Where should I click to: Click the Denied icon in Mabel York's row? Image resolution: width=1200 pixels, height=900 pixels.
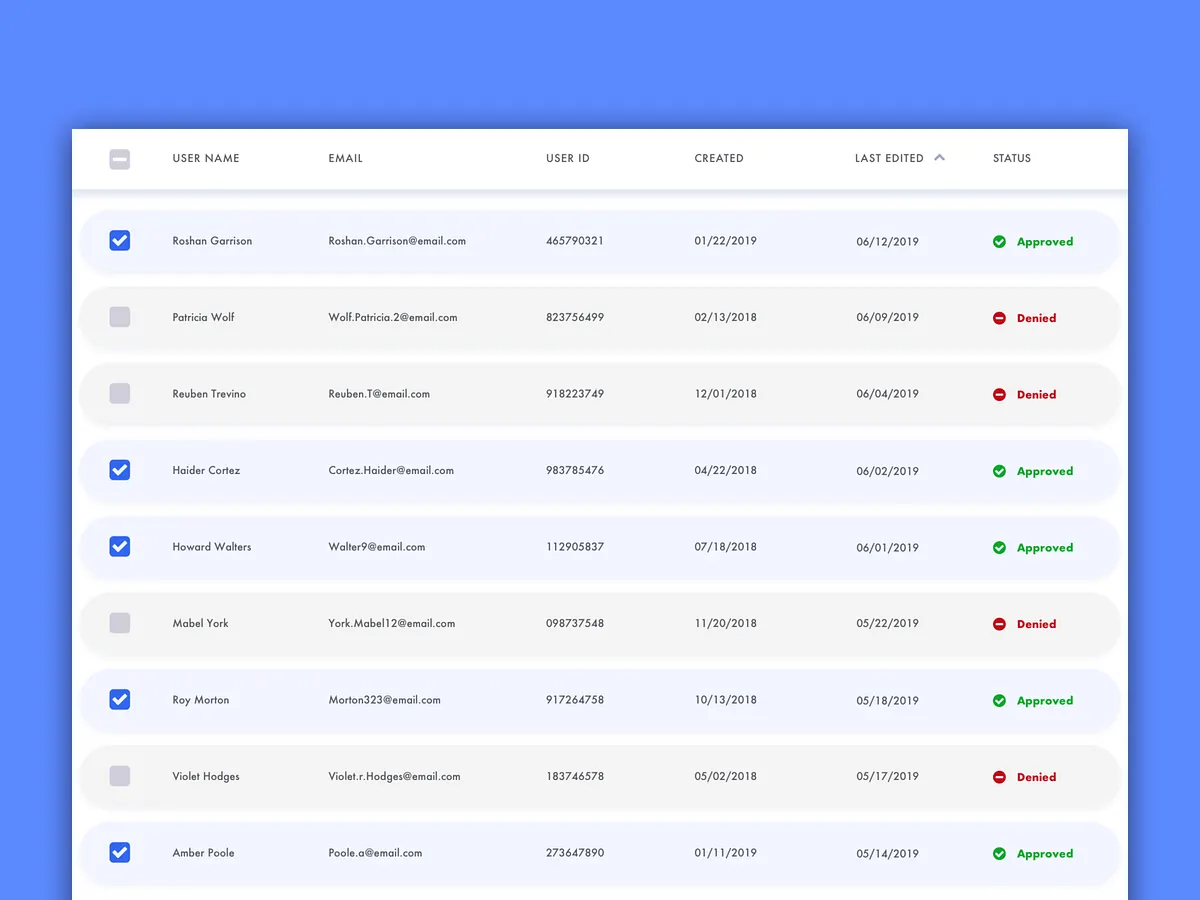click(999, 624)
